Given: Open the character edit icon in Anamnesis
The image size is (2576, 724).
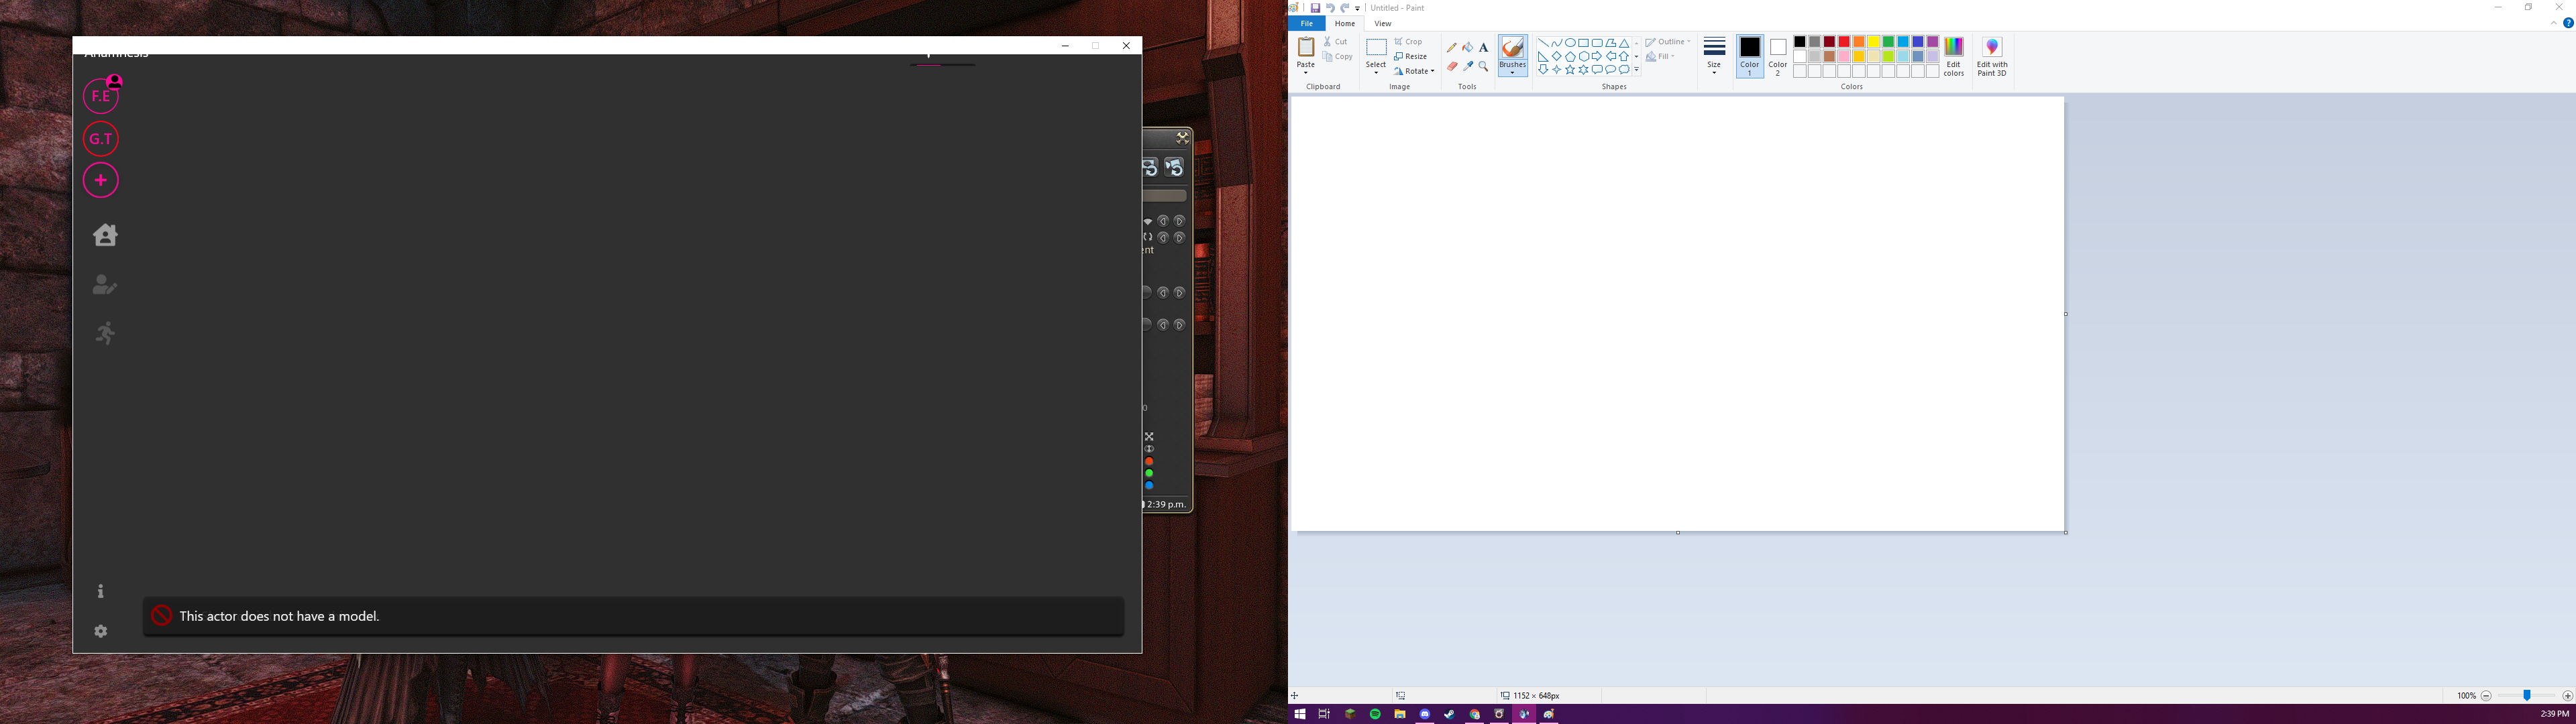Looking at the screenshot, I should (105, 285).
